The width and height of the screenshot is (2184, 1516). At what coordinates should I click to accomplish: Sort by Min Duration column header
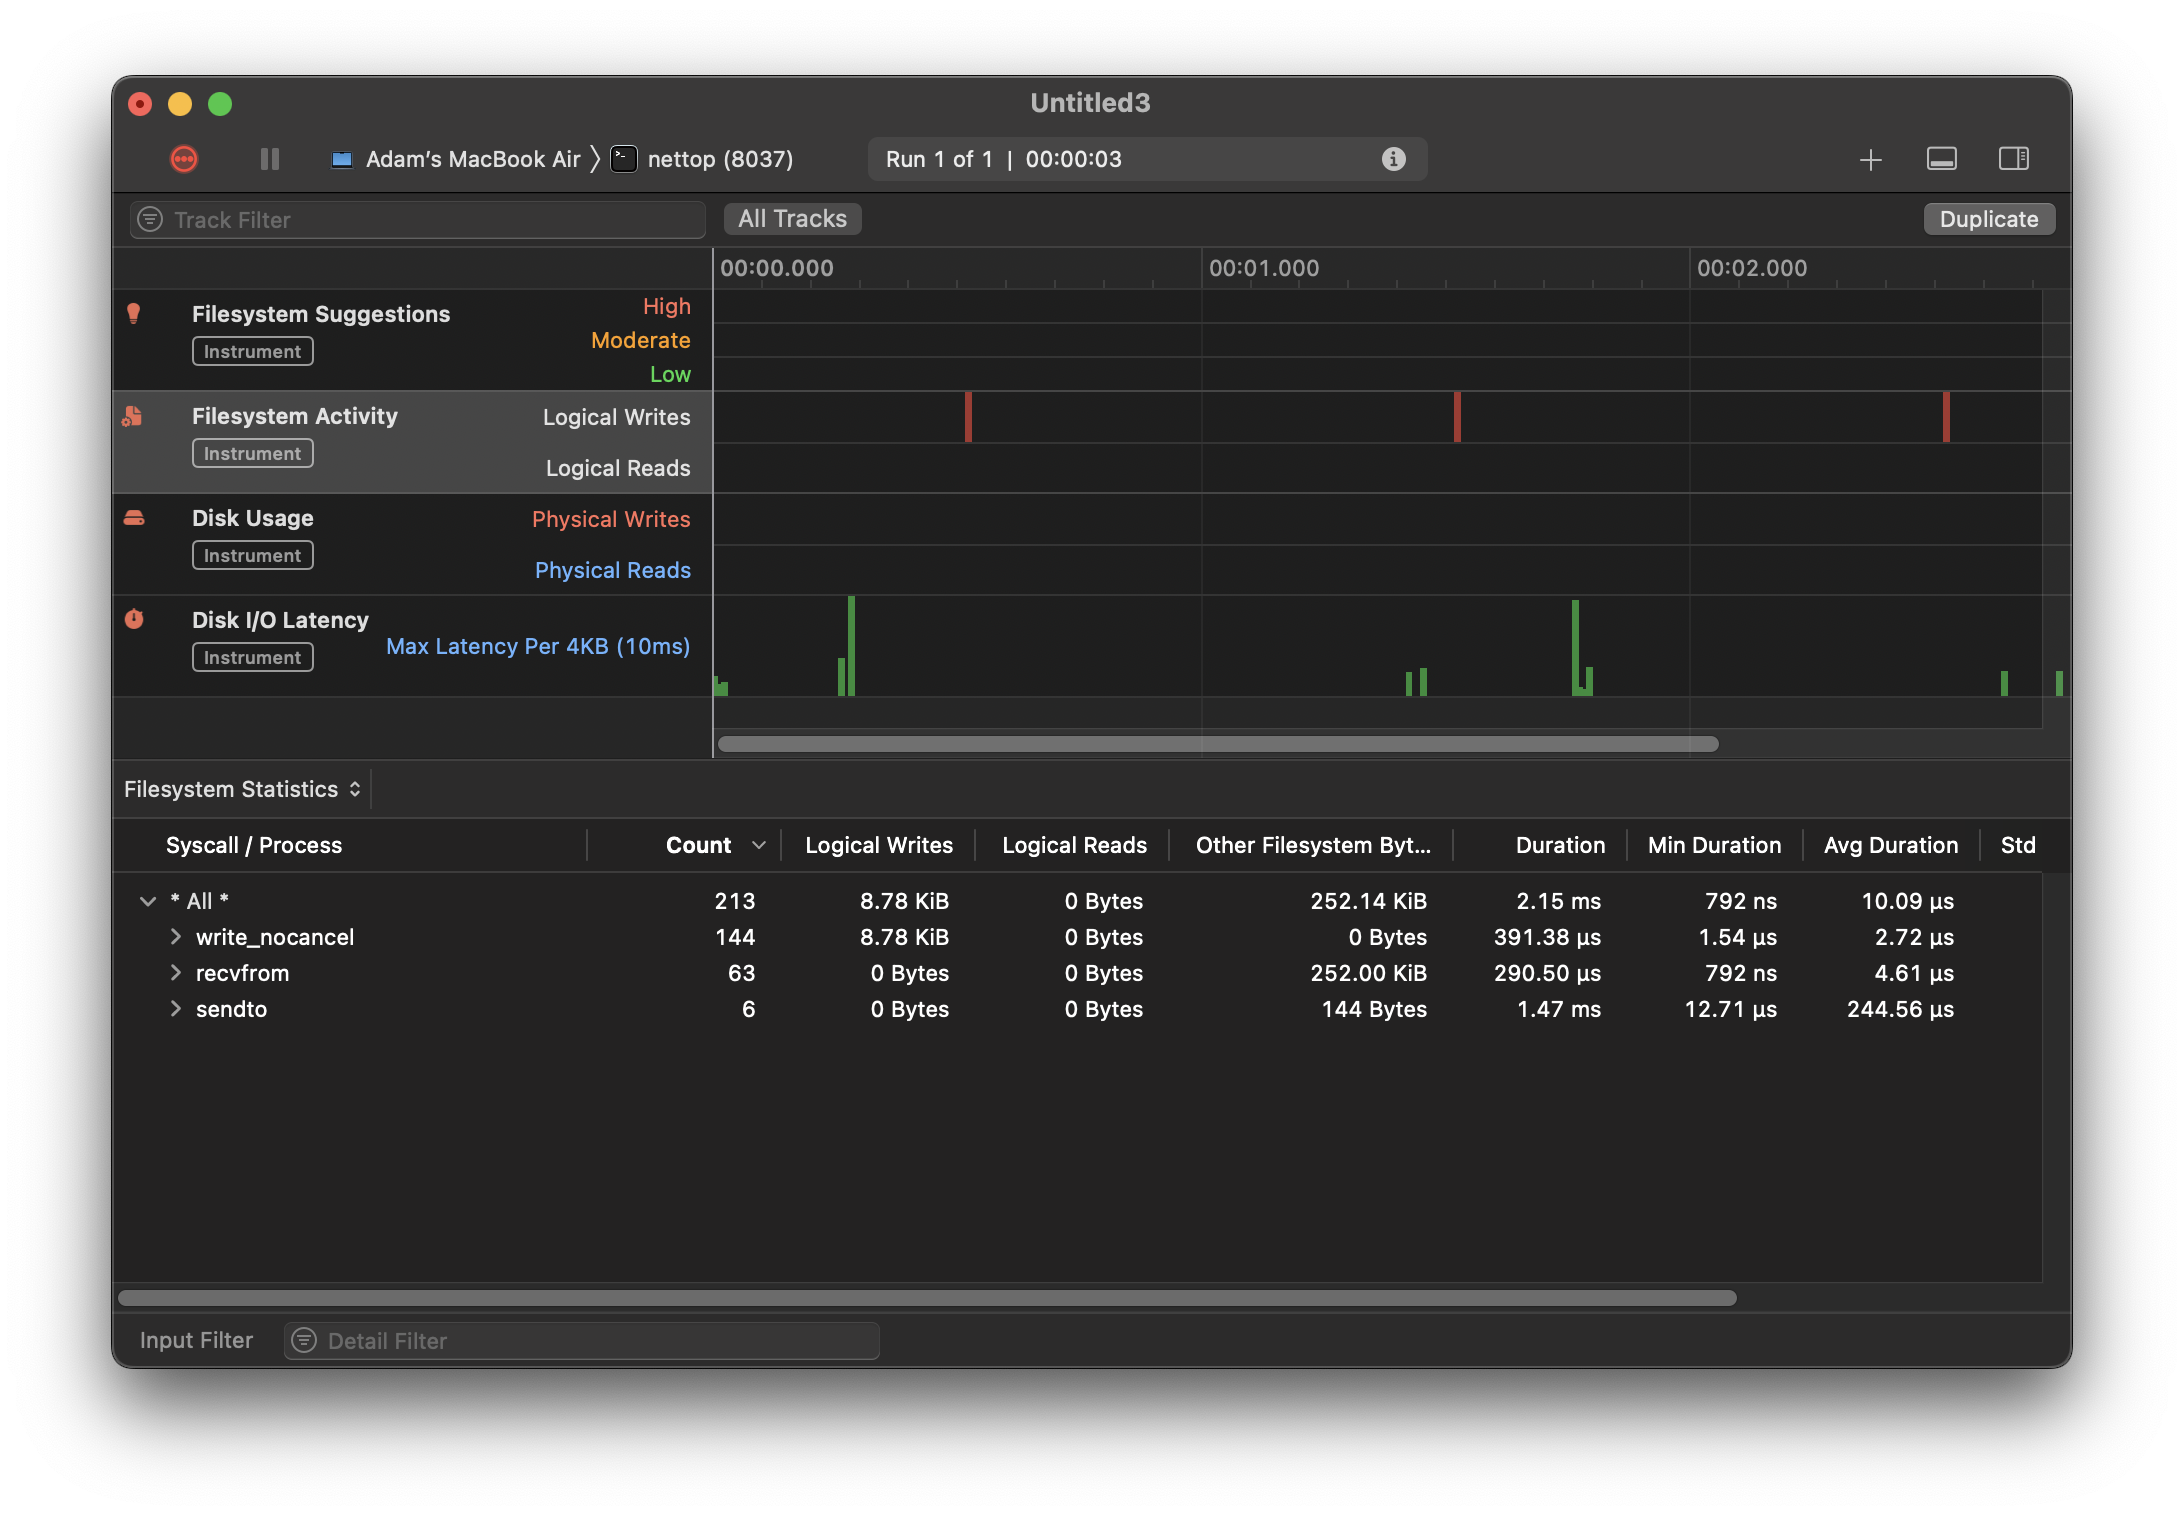[x=1714, y=845]
